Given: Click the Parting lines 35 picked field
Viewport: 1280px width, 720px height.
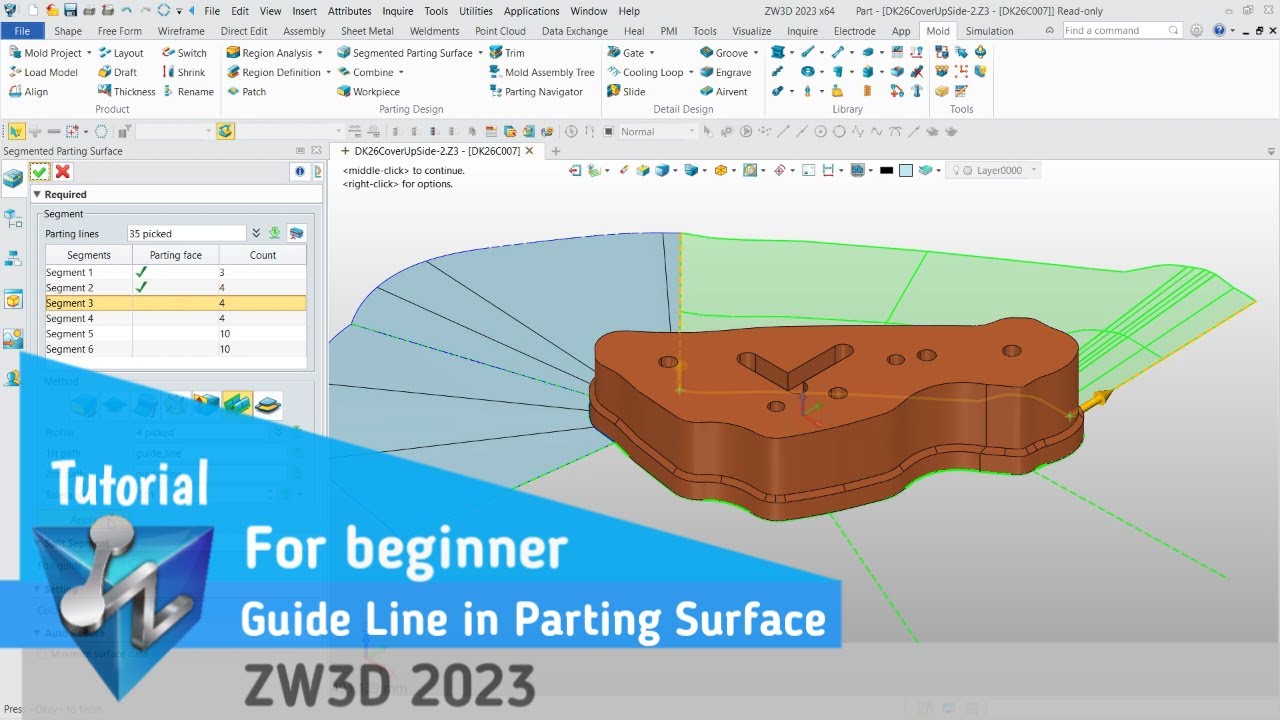Looking at the screenshot, I should click(186, 233).
